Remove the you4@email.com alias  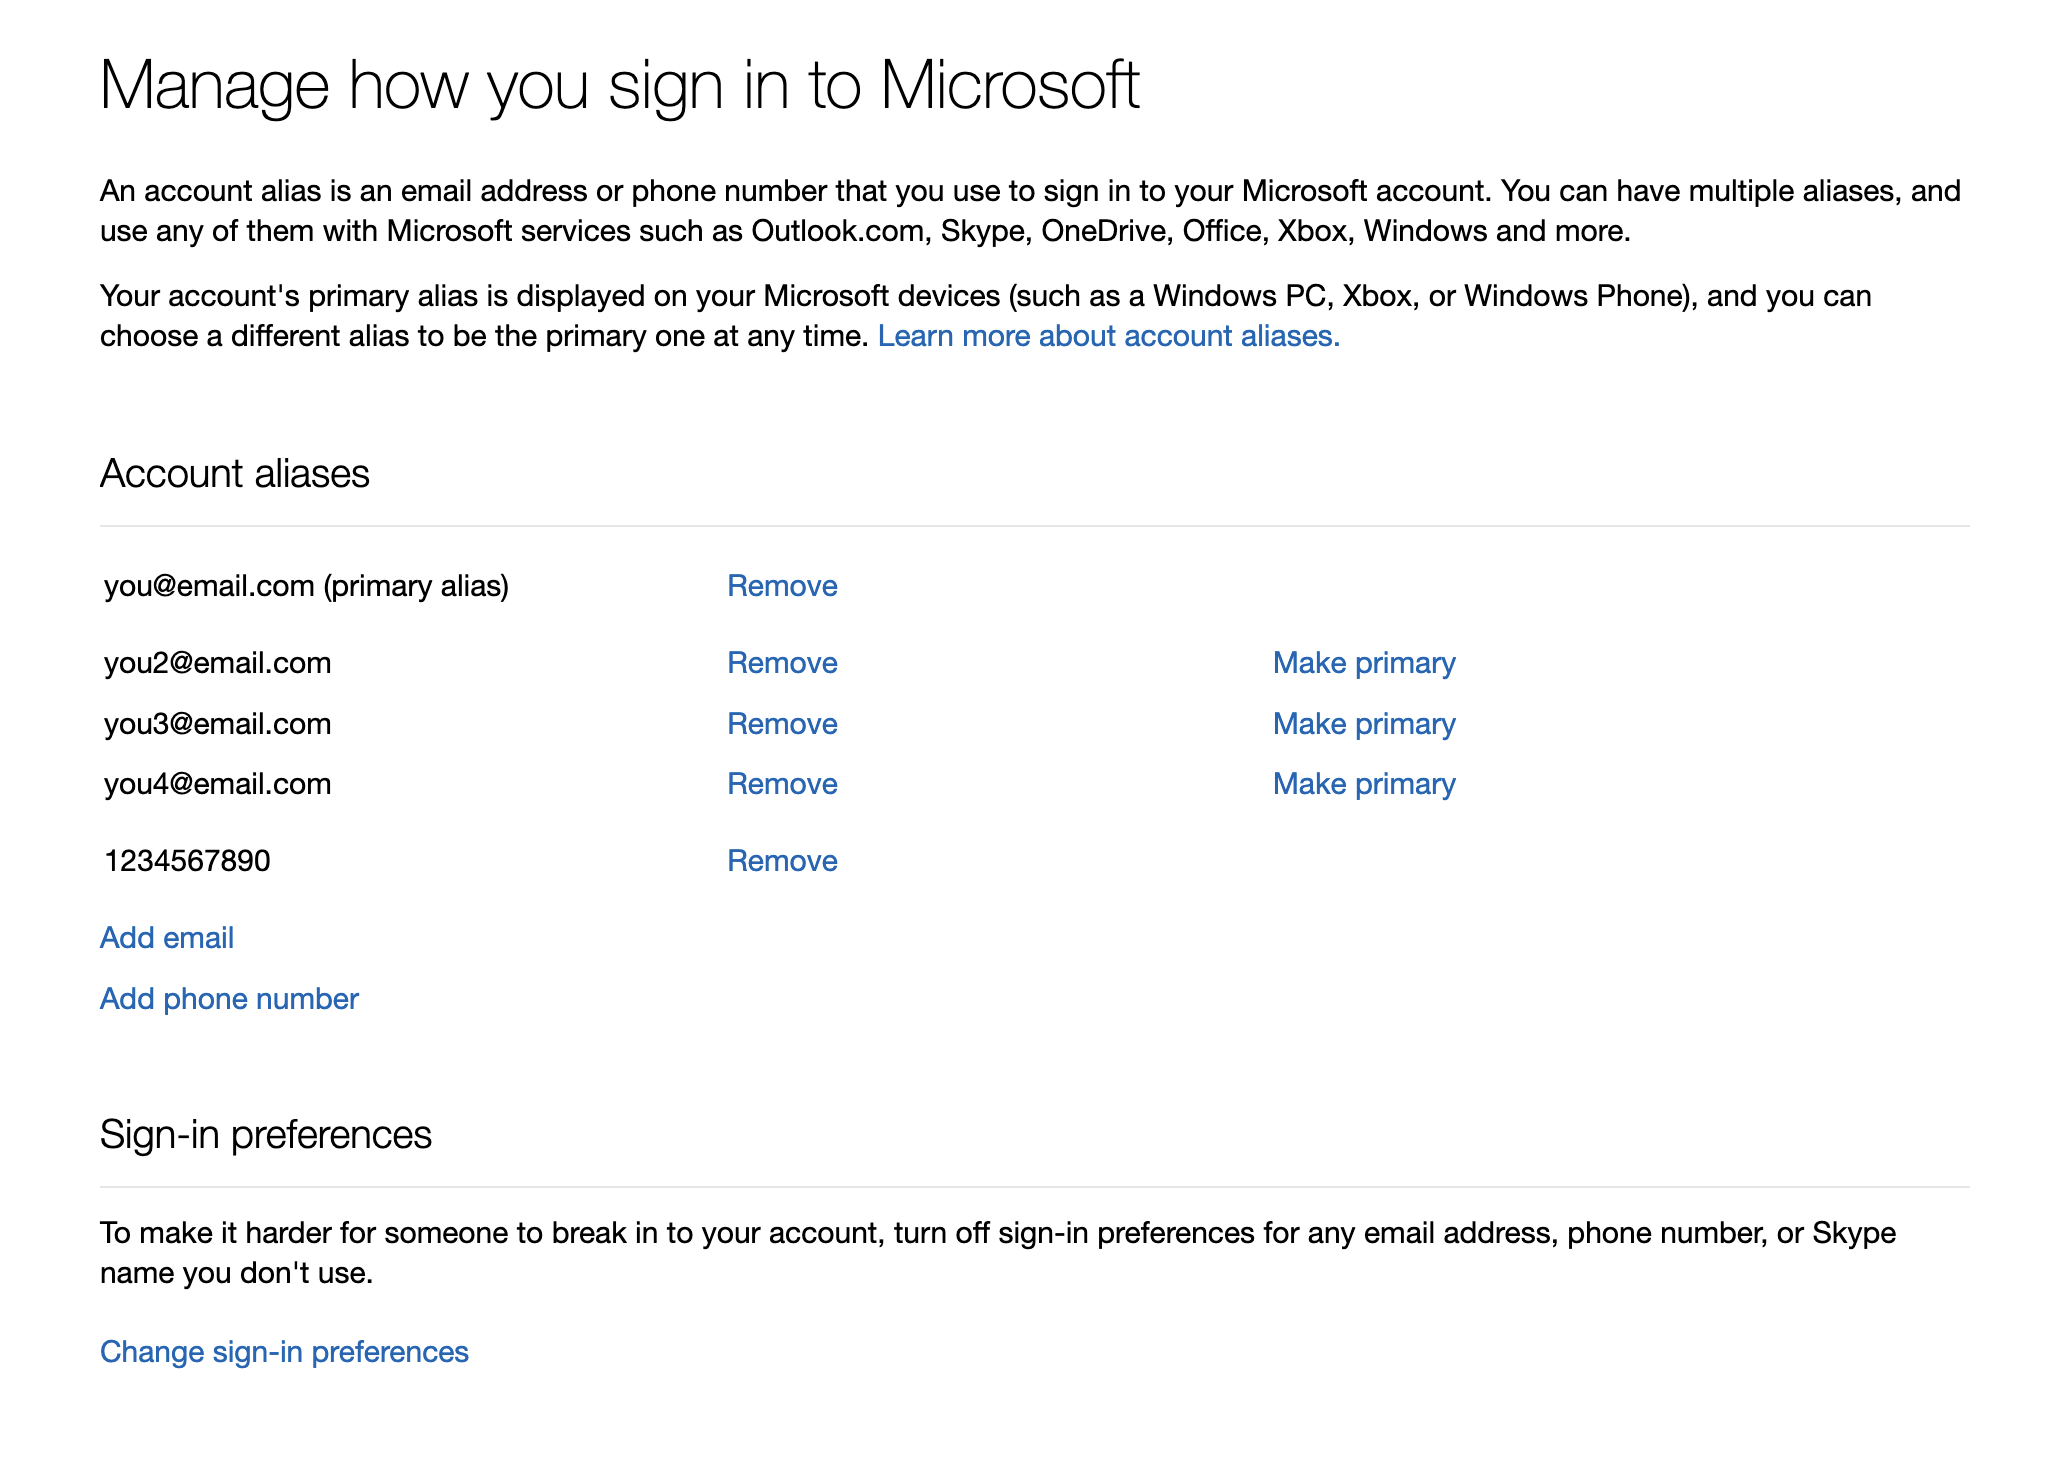[782, 784]
